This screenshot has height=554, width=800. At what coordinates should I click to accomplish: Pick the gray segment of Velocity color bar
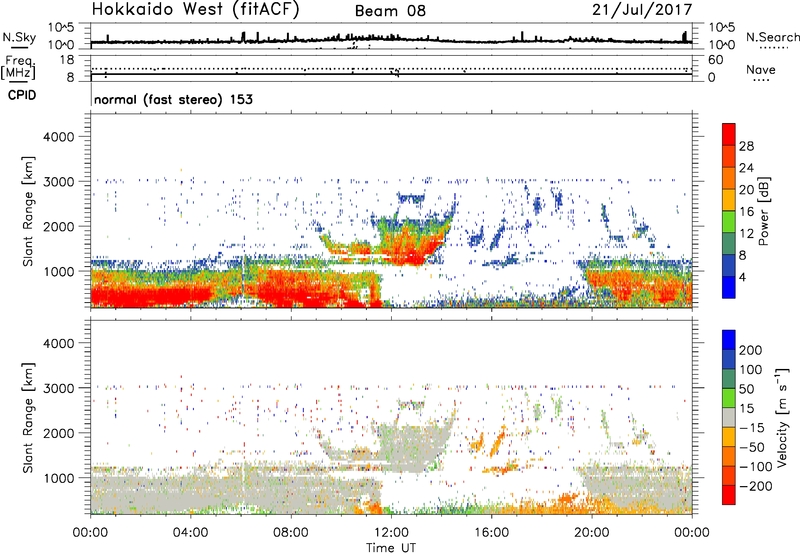tap(731, 412)
